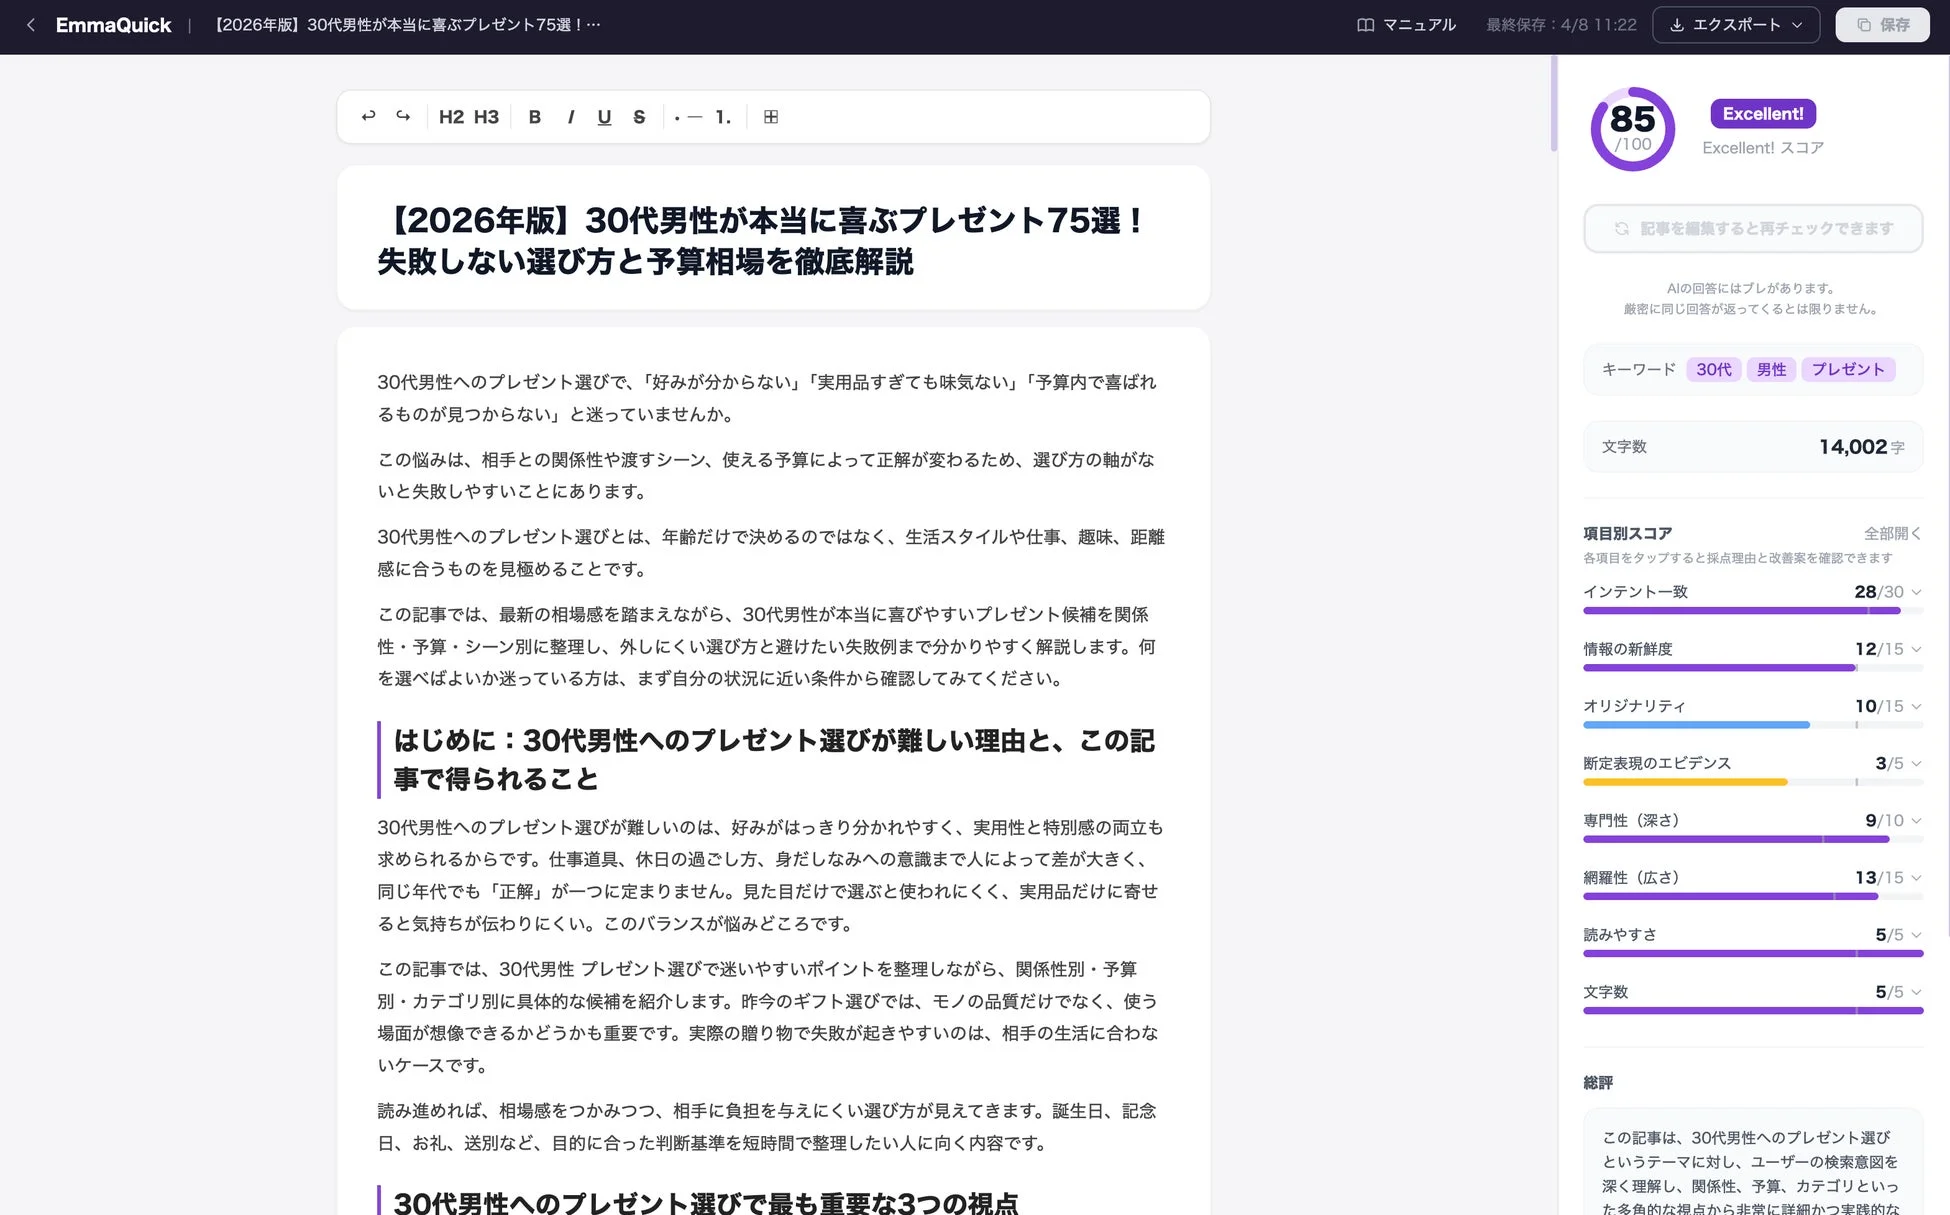The width and height of the screenshot is (1950, 1215).
Task: Click the redo arrow in the editor toolbar
Action: click(402, 116)
